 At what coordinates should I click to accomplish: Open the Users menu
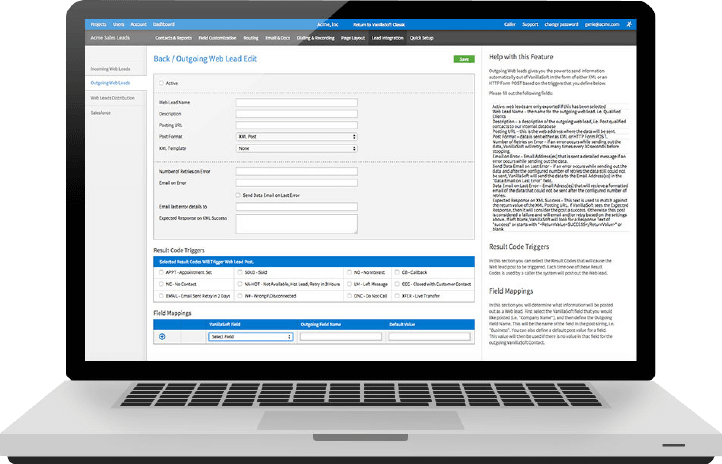click(118, 24)
